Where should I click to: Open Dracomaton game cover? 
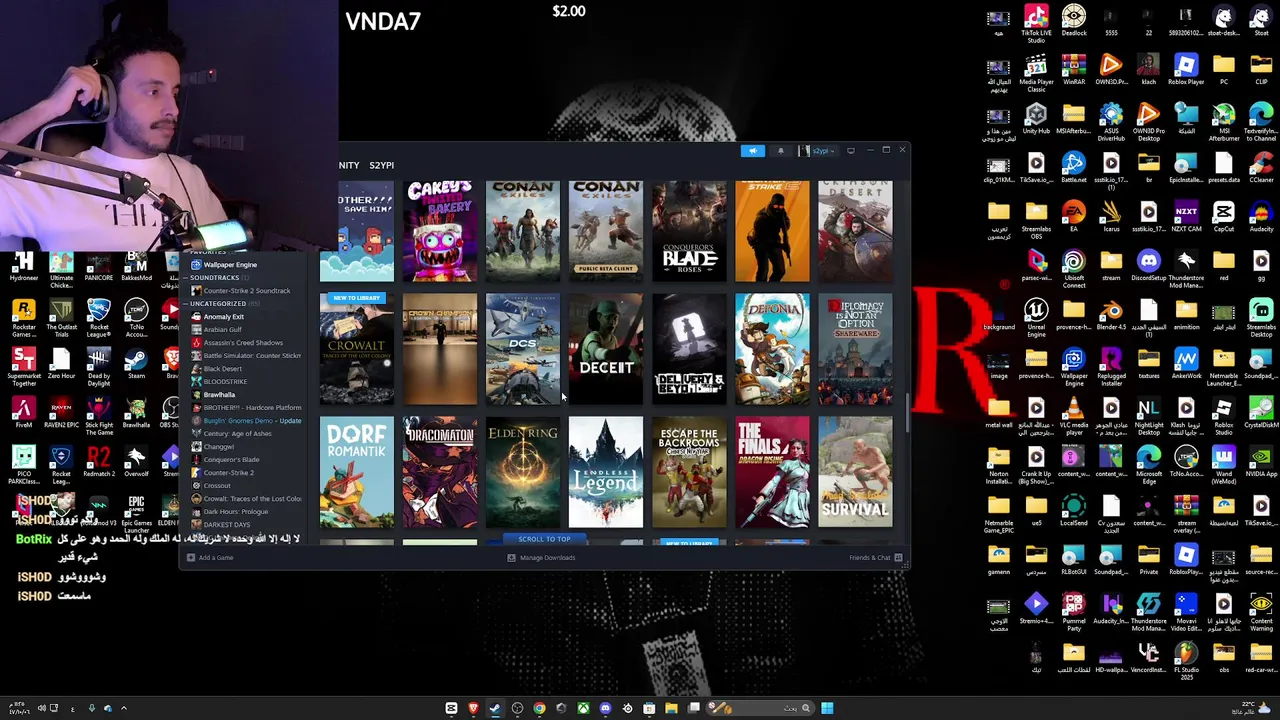[x=440, y=472]
